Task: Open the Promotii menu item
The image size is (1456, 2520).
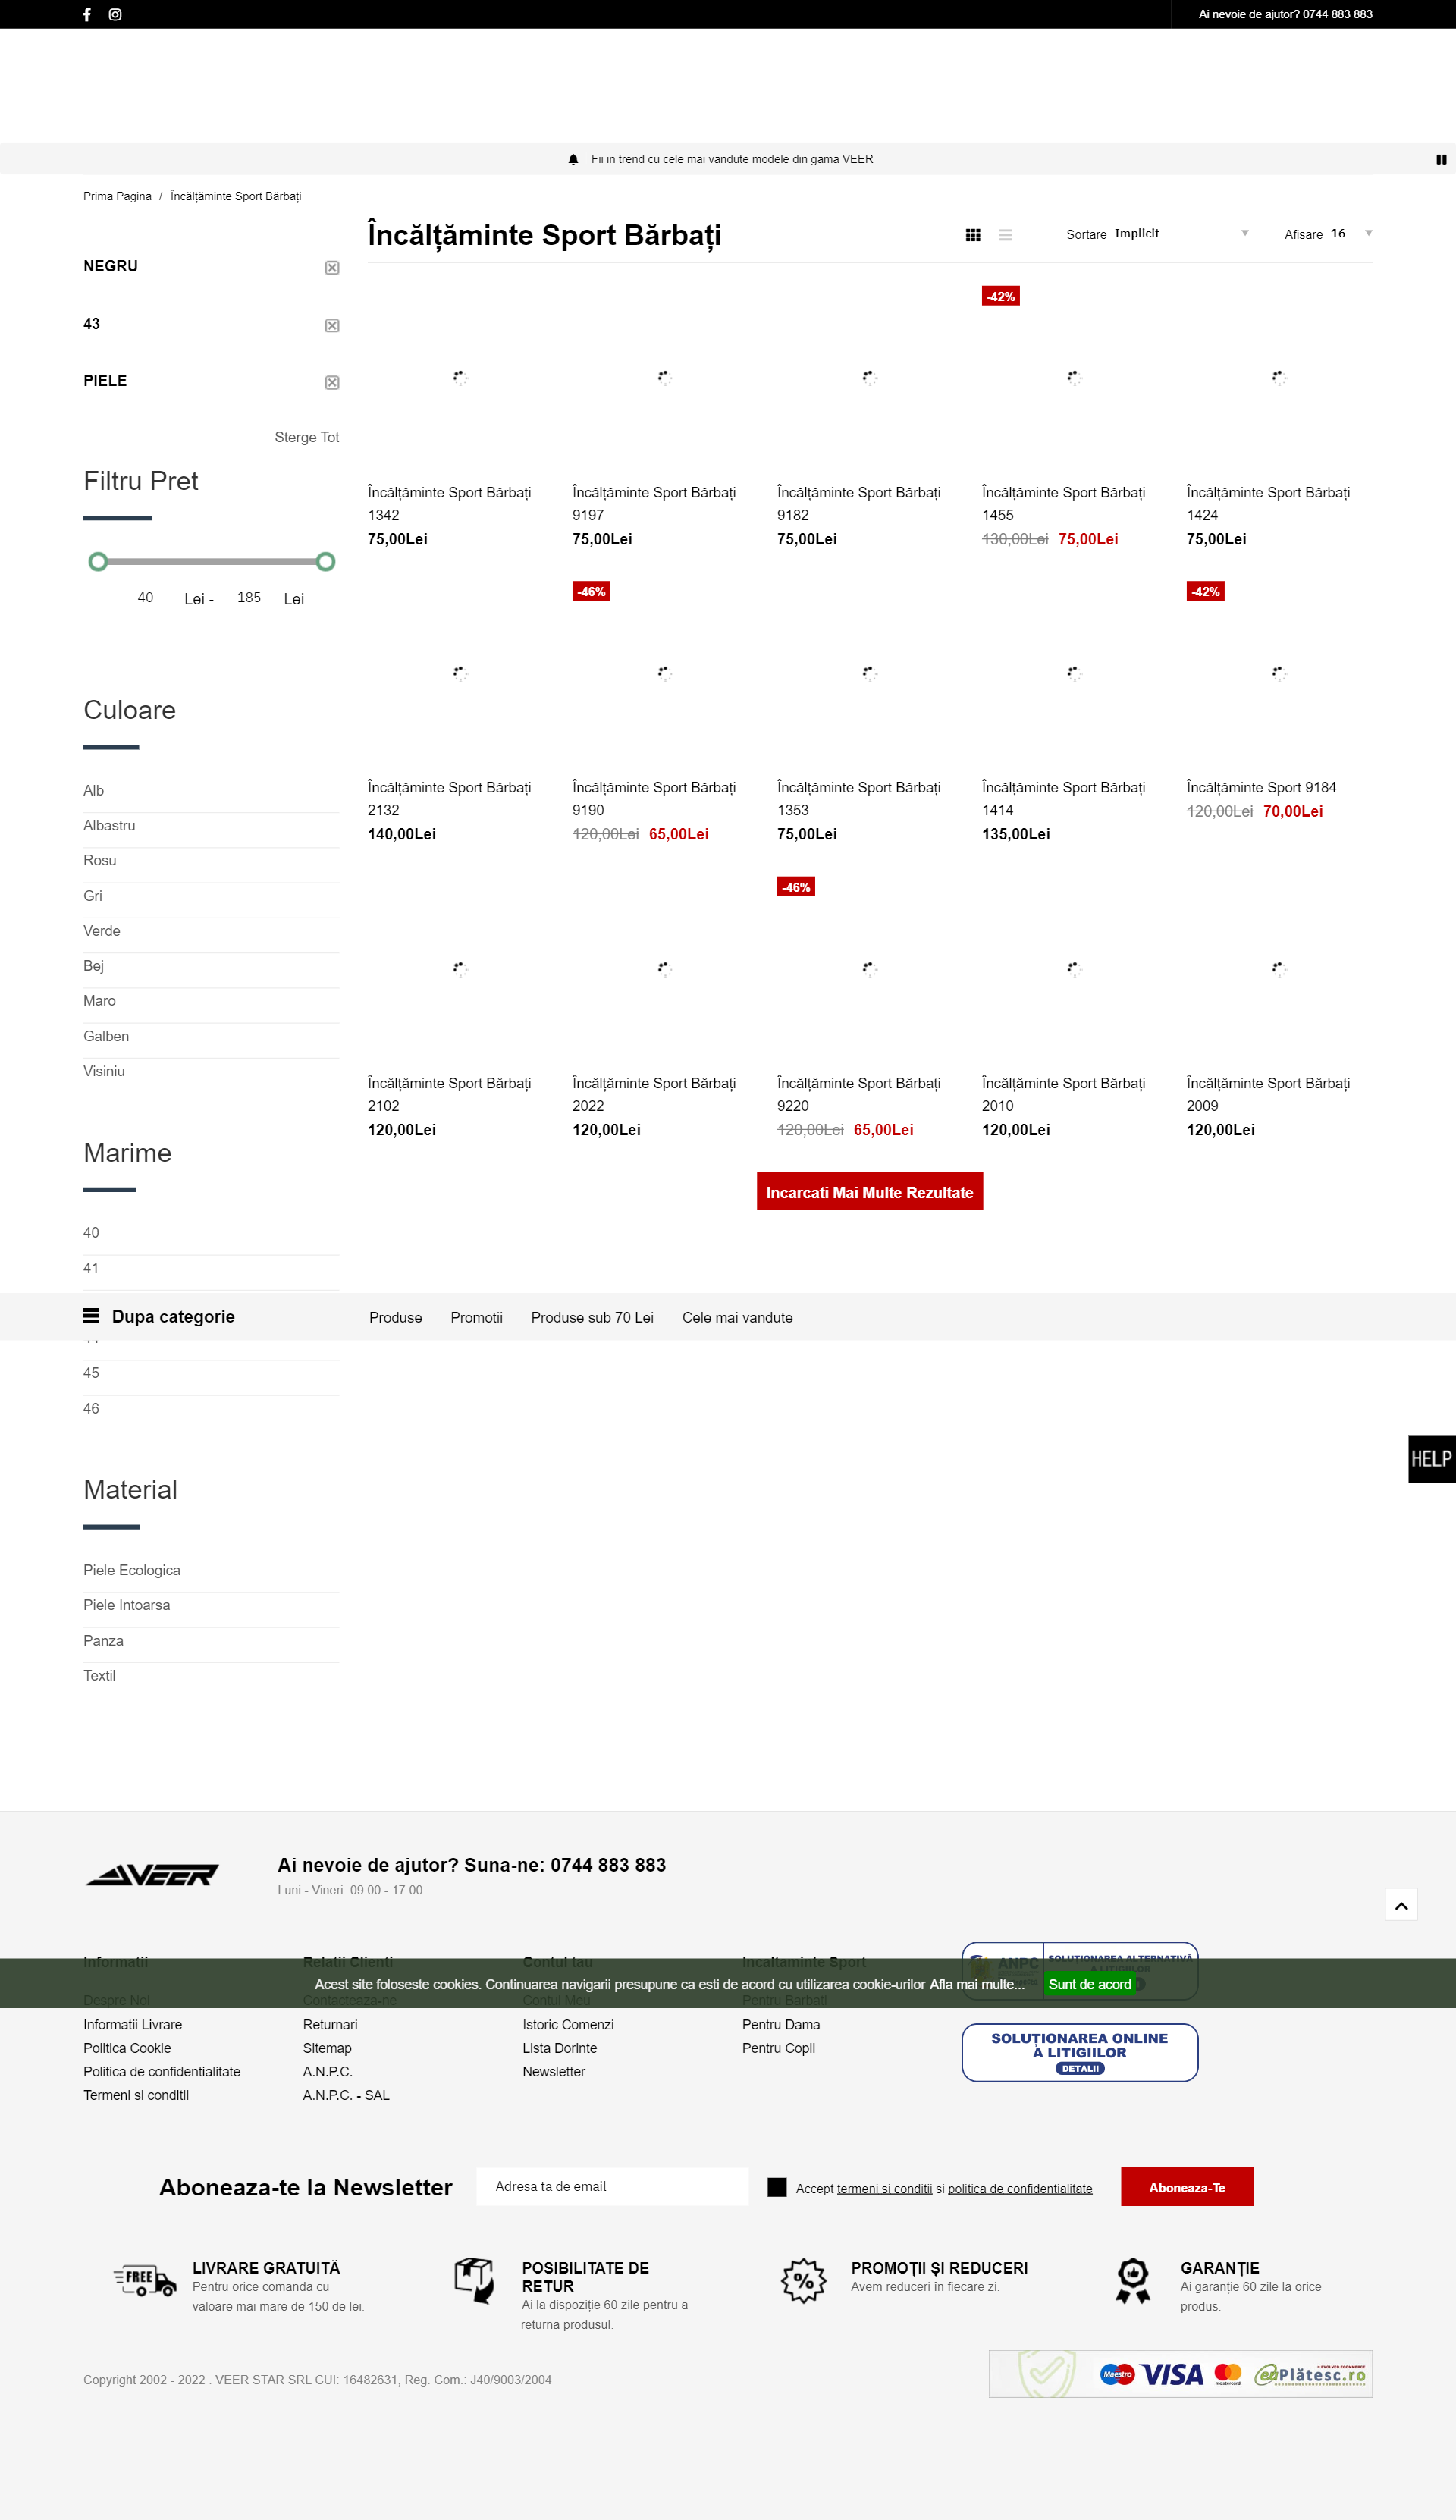Action: click(477, 1318)
